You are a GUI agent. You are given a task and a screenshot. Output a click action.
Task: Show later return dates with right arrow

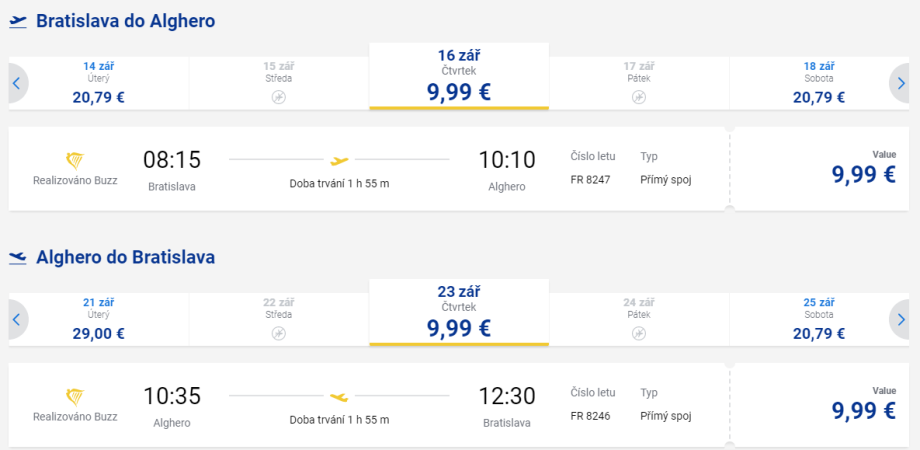click(902, 320)
